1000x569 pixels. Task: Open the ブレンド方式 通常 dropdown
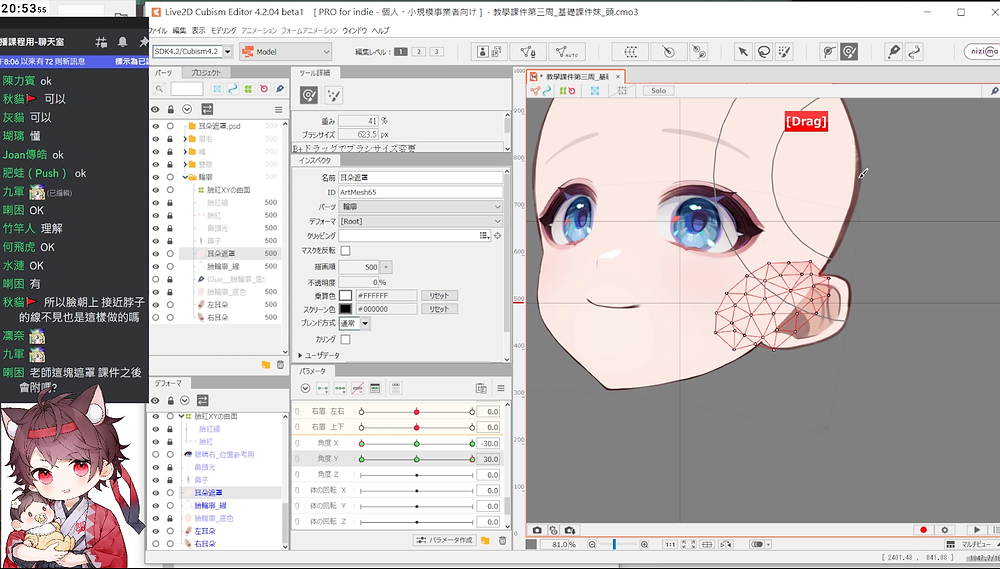coord(355,323)
